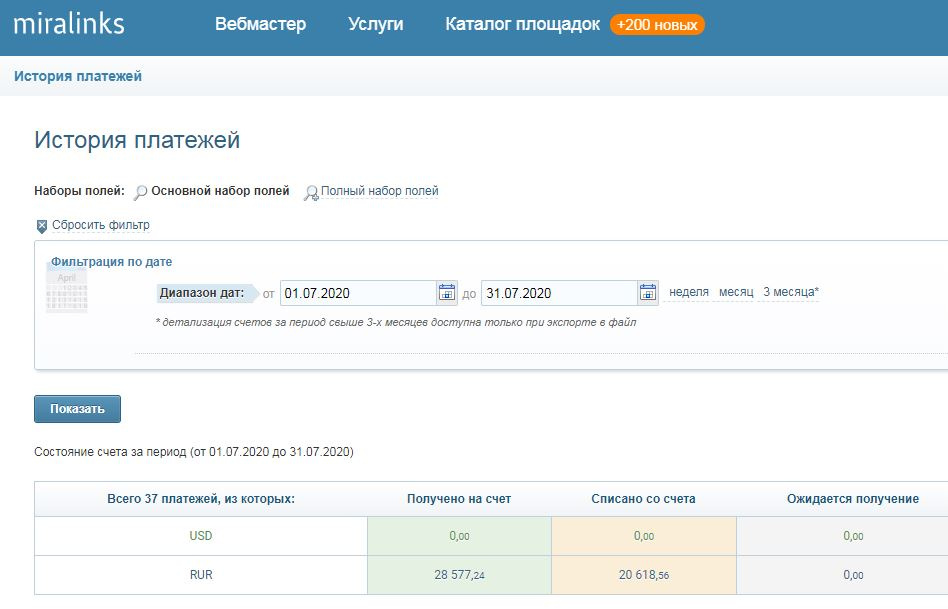Click the miralinks logo

(x=69, y=24)
